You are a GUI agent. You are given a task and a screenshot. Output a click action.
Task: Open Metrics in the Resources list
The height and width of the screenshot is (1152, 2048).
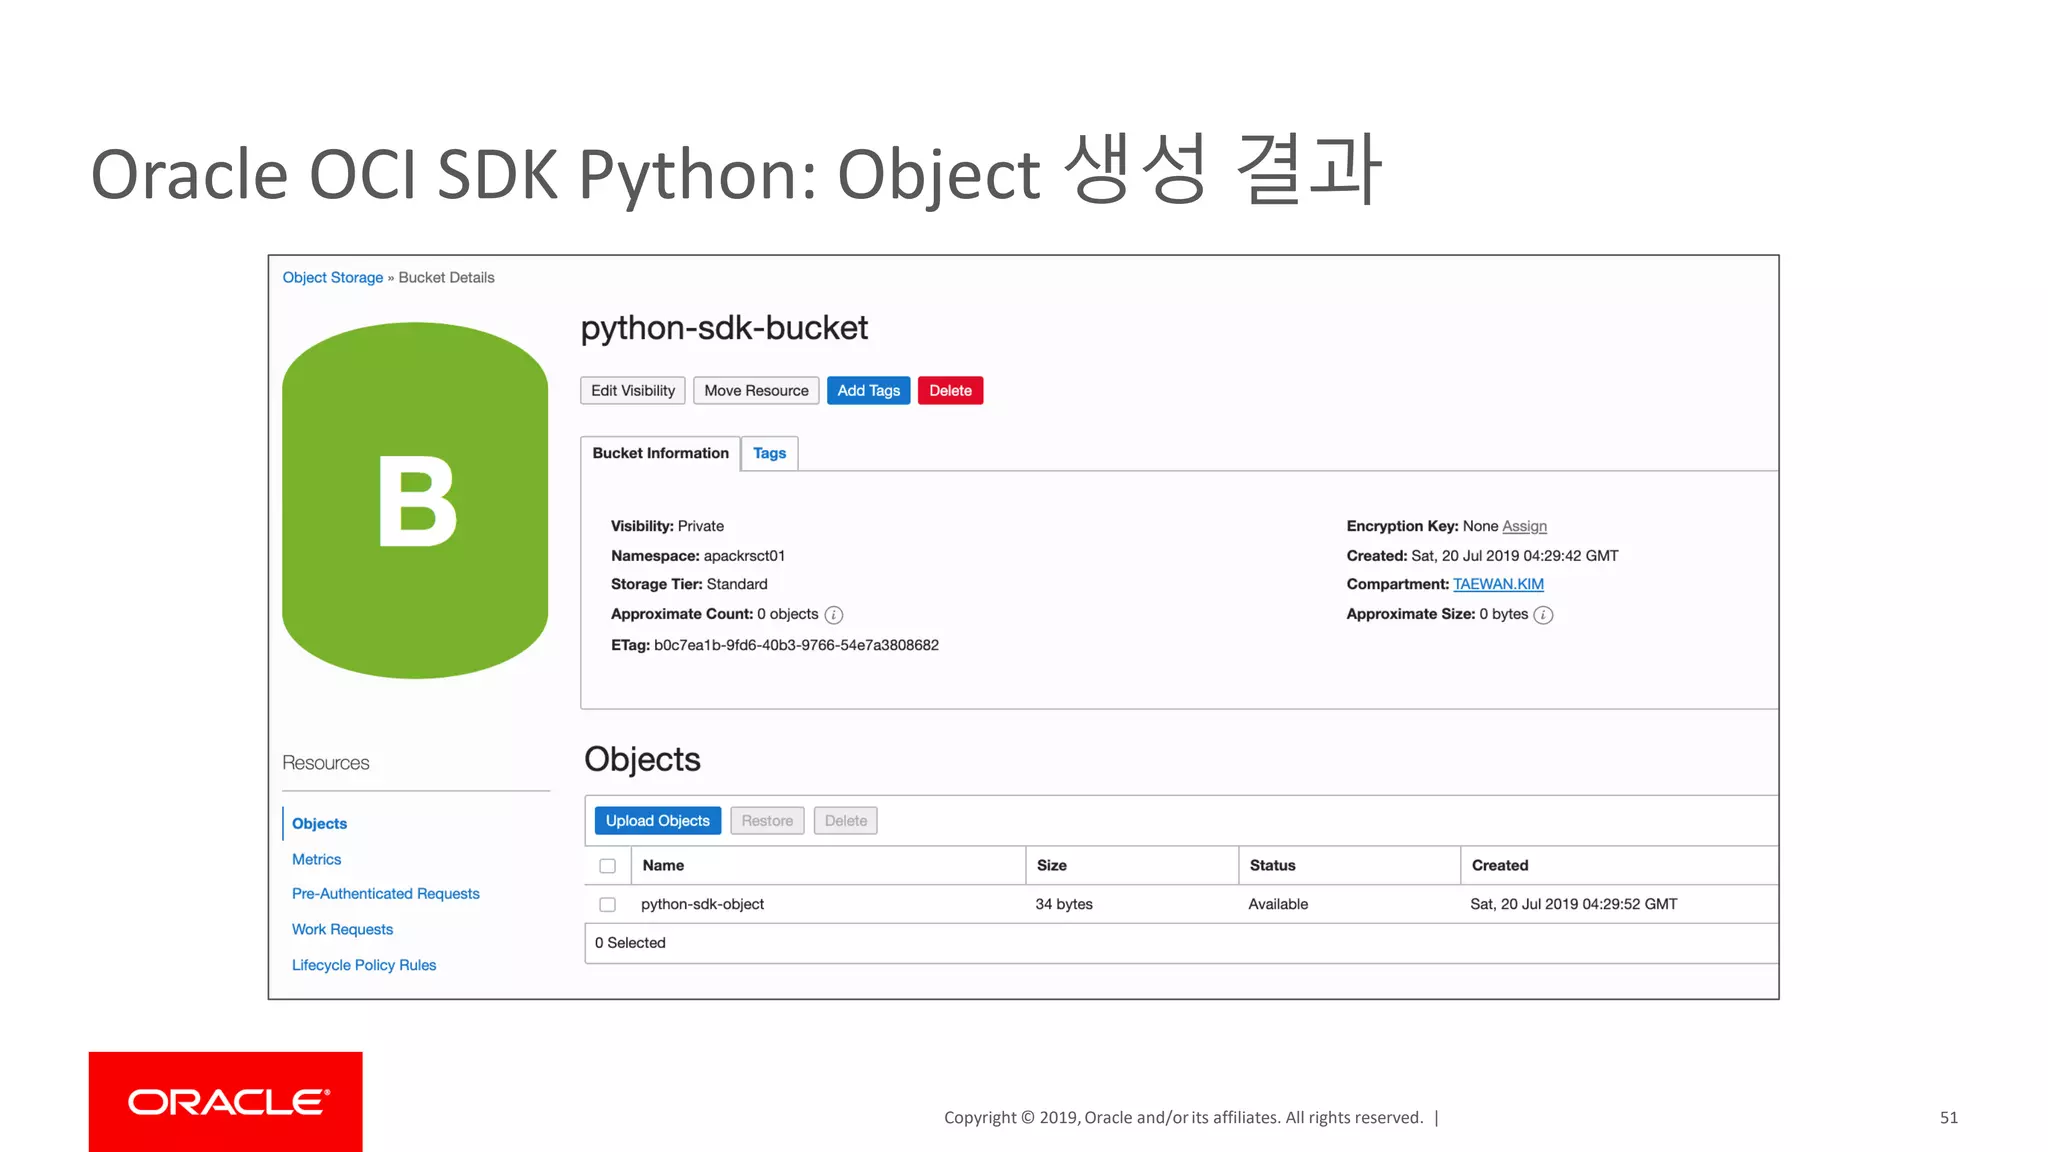click(316, 859)
